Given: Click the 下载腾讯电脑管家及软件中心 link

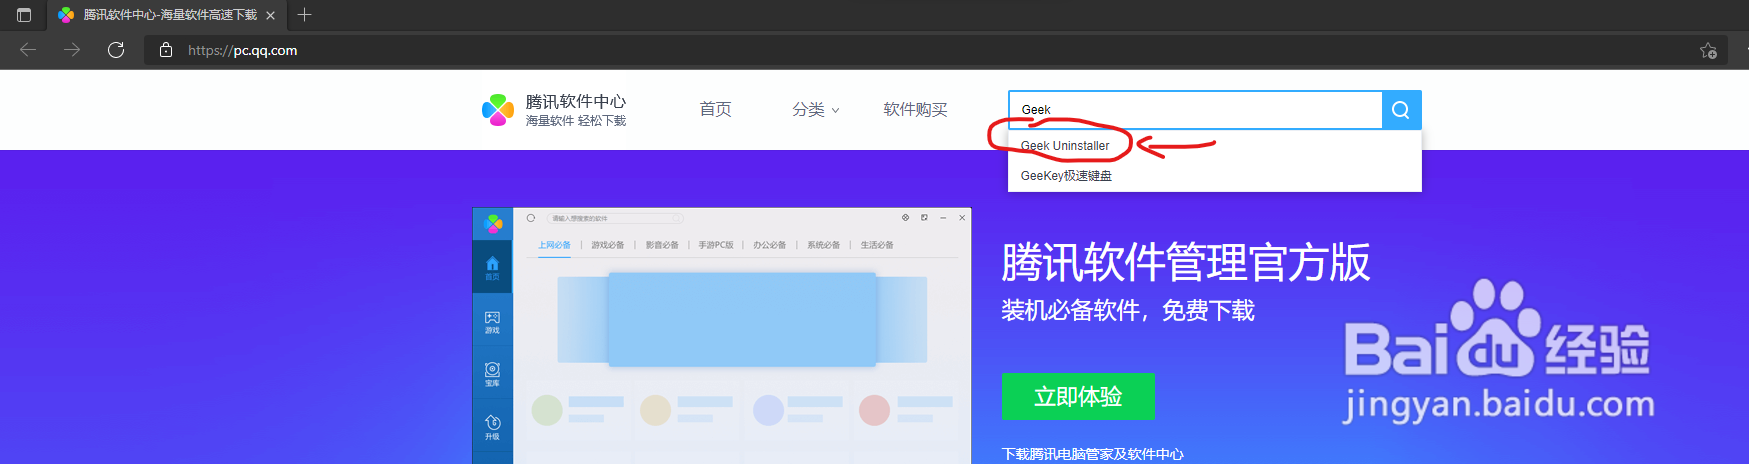Looking at the screenshot, I should 1092,454.
